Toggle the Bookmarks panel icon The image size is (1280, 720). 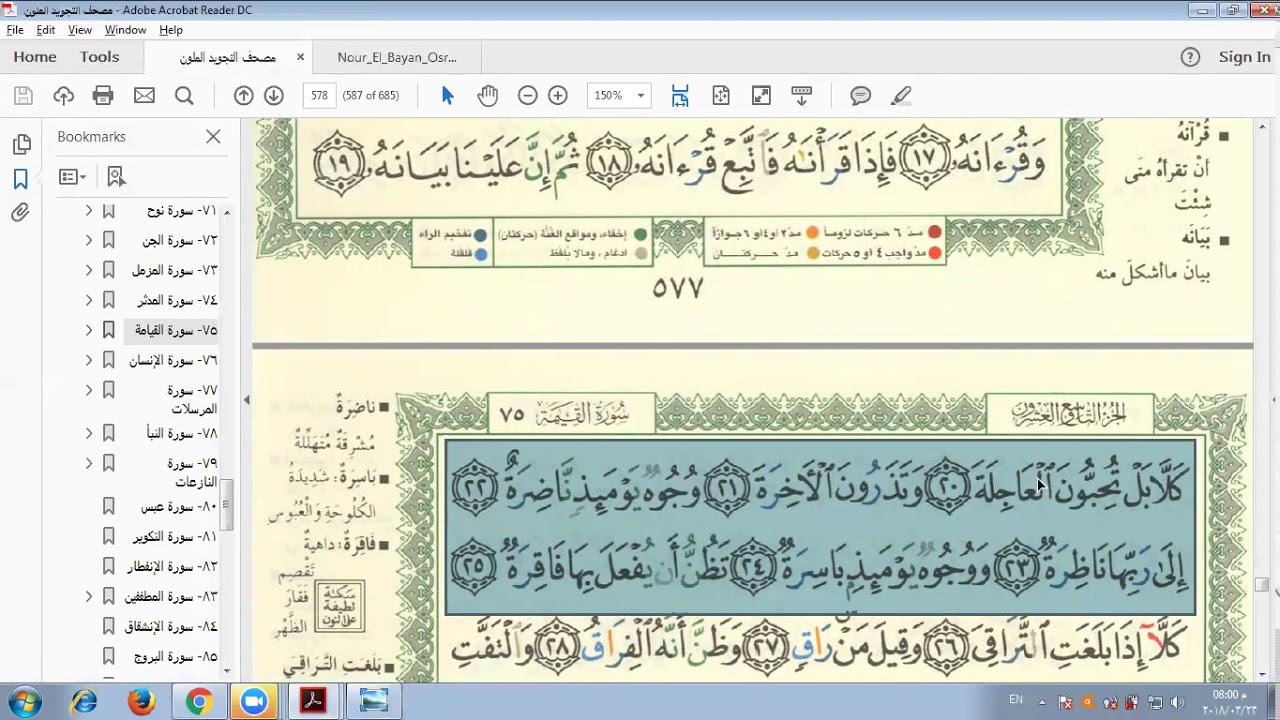pyautogui.click(x=21, y=179)
